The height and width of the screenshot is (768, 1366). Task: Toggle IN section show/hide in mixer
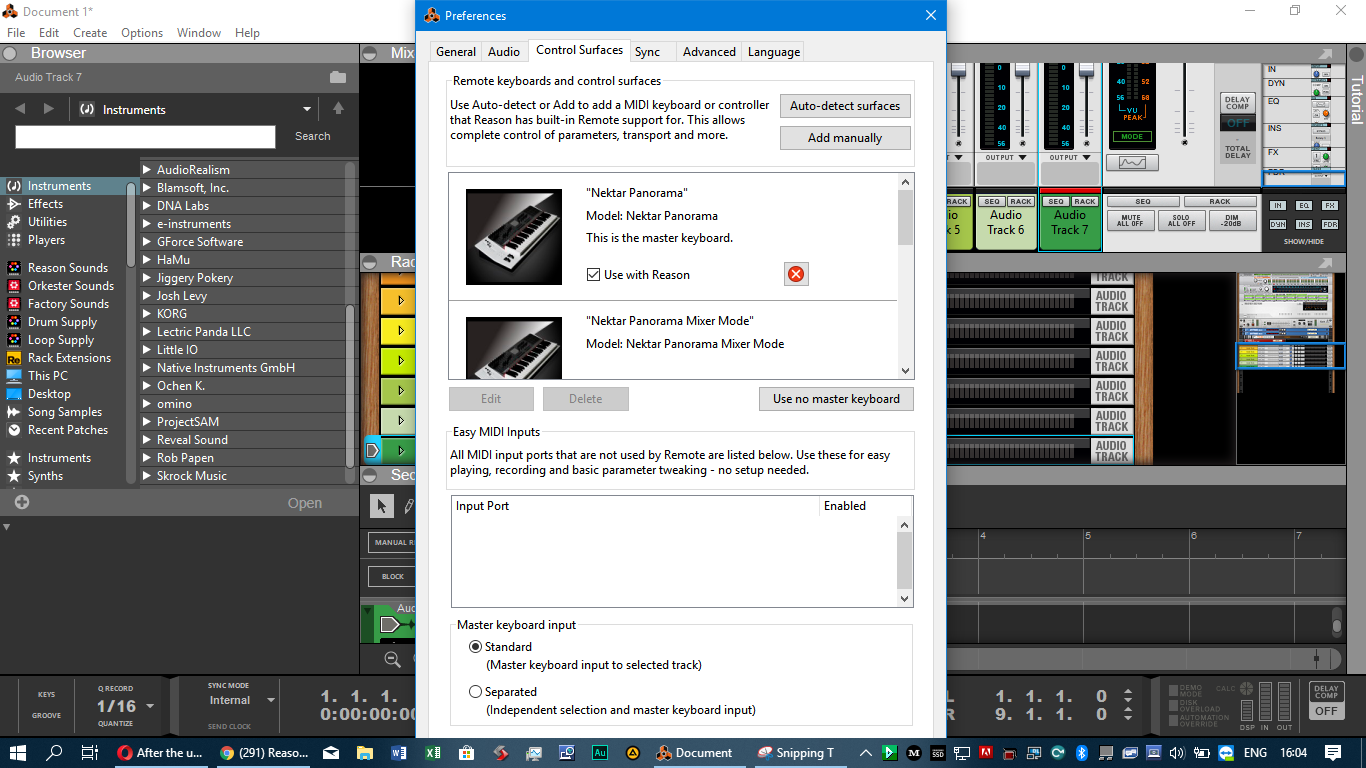[1277, 205]
